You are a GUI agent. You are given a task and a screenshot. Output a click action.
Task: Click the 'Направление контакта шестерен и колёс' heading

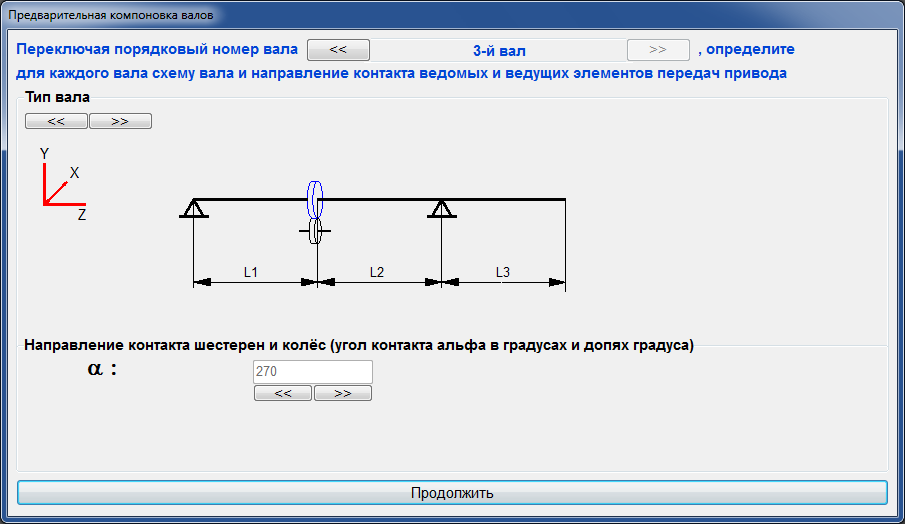pyautogui.click(x=358, y=345)
